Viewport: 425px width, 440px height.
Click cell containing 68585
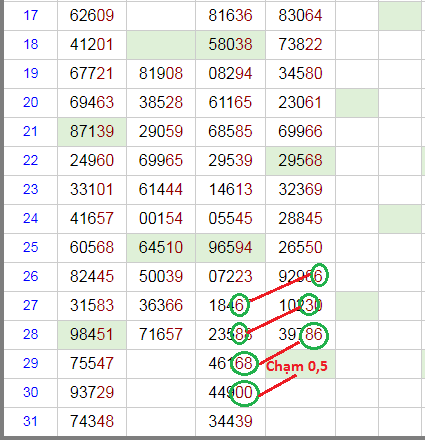click(x=230, y=131)
